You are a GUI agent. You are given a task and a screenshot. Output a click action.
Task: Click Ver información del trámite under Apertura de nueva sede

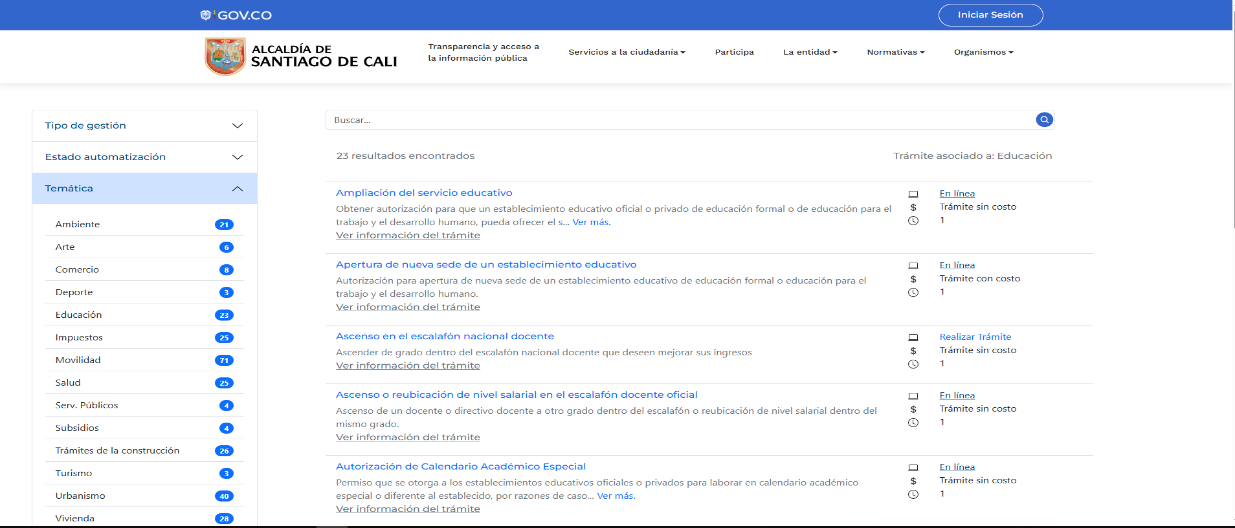408,307
